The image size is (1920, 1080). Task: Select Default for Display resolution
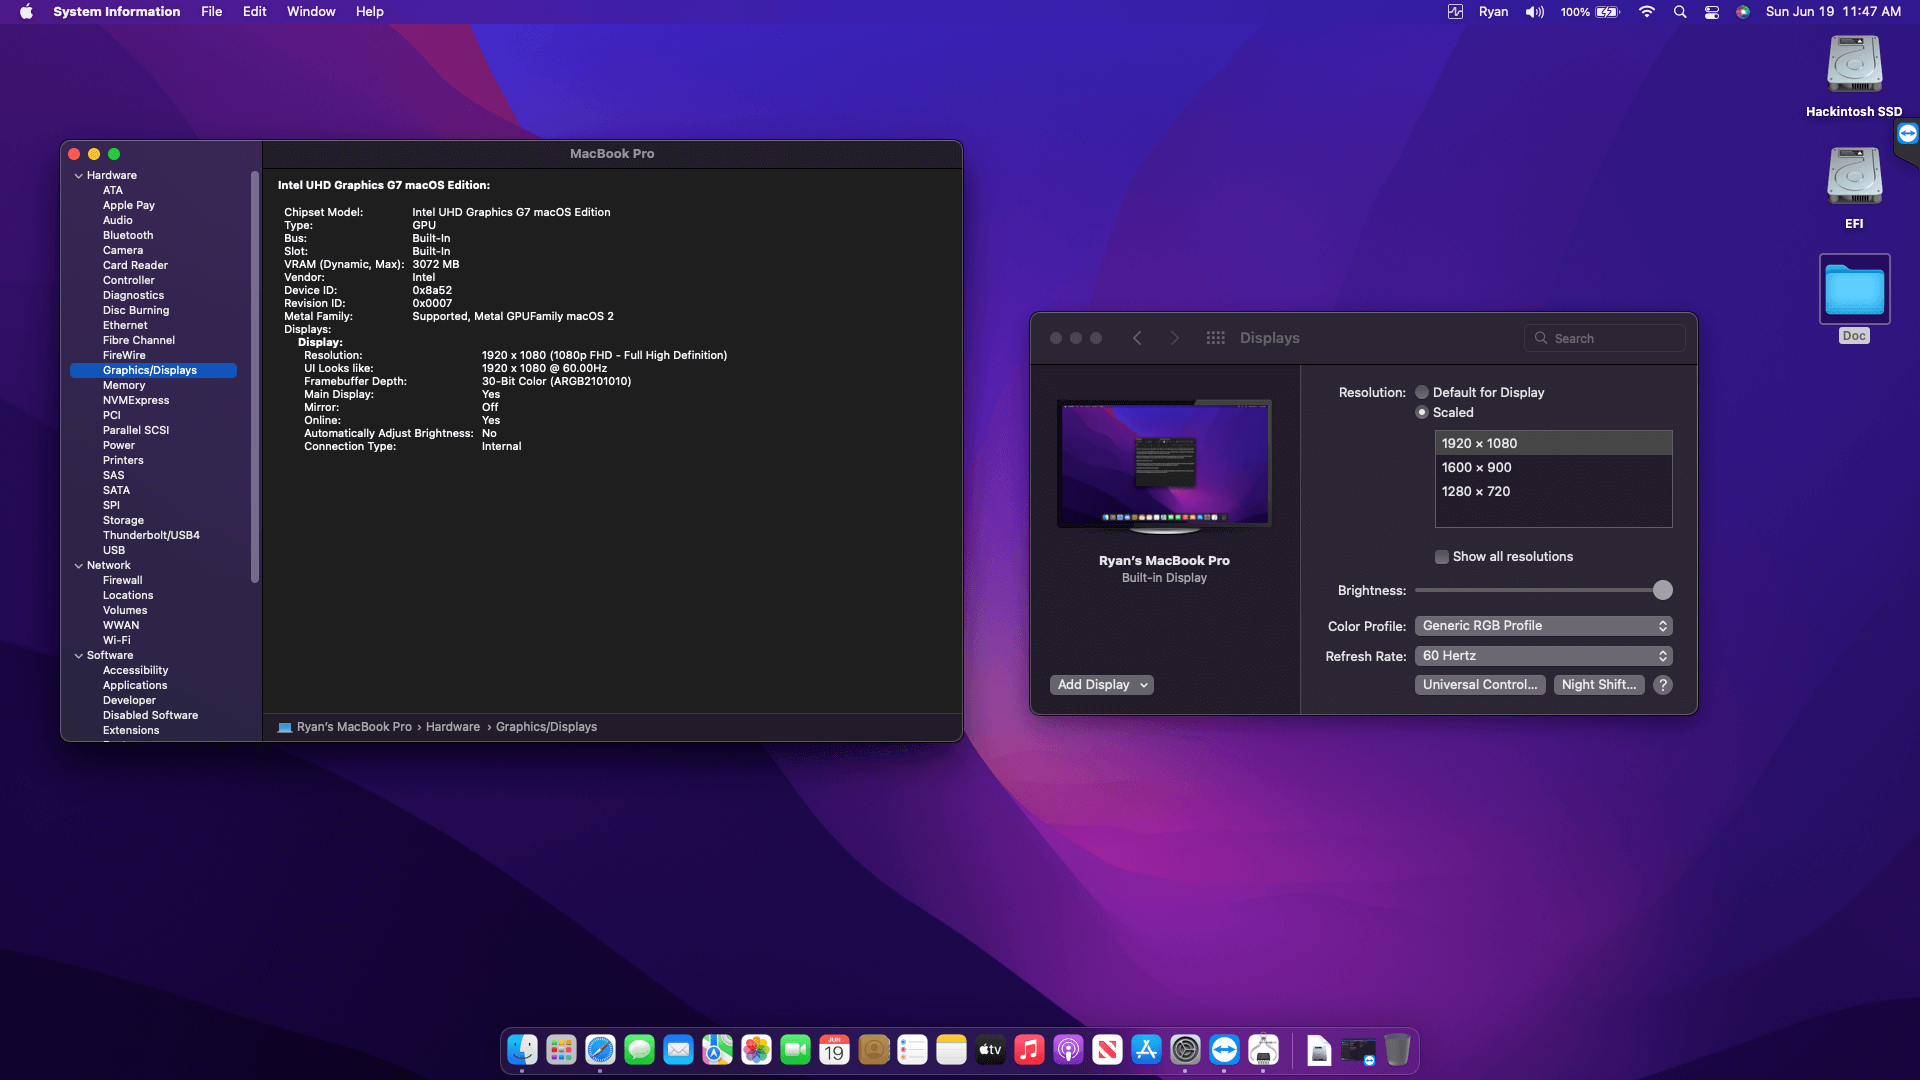point(1422,392)
